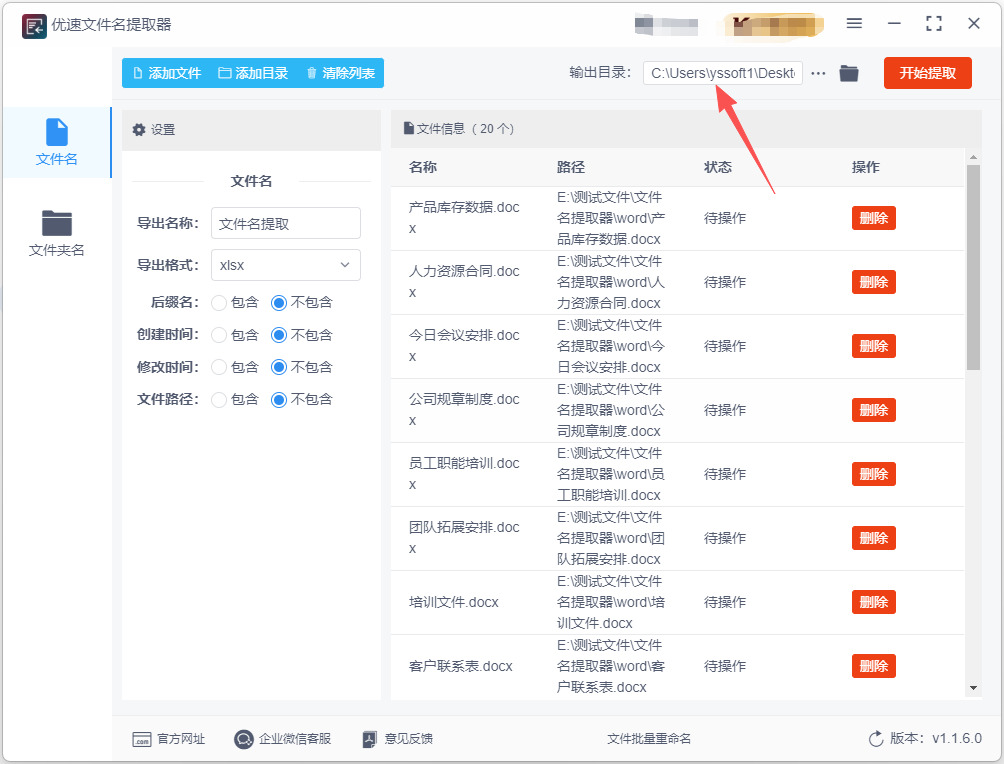
Task: Click 添加目录 toolbar button
Action: 253,73
